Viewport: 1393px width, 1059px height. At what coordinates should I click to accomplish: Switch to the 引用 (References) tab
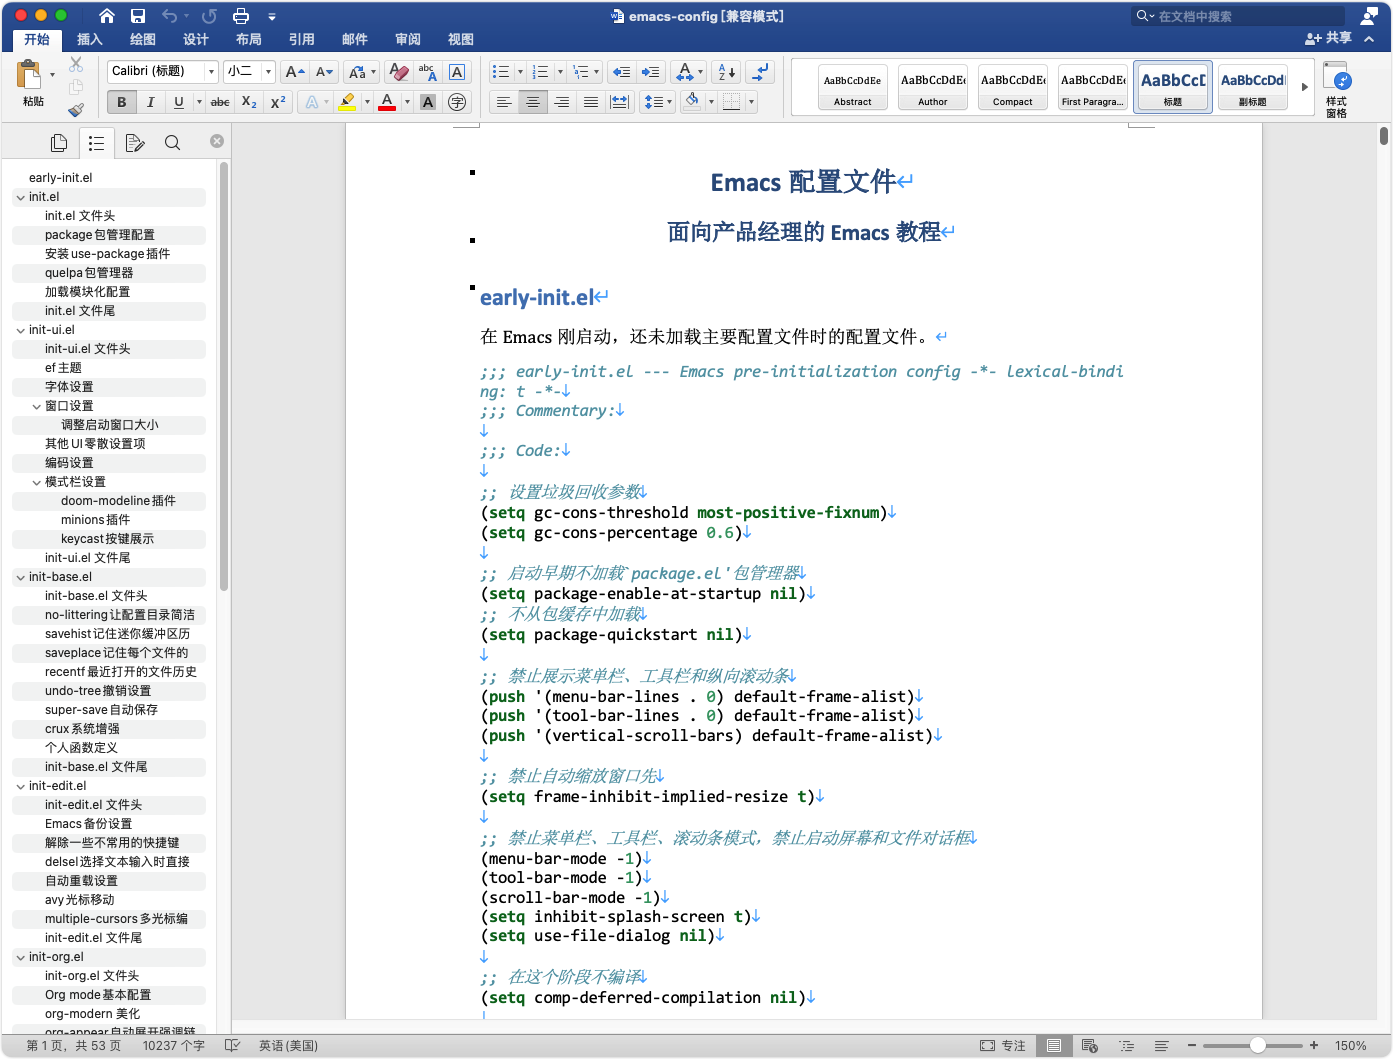point(302,39)
